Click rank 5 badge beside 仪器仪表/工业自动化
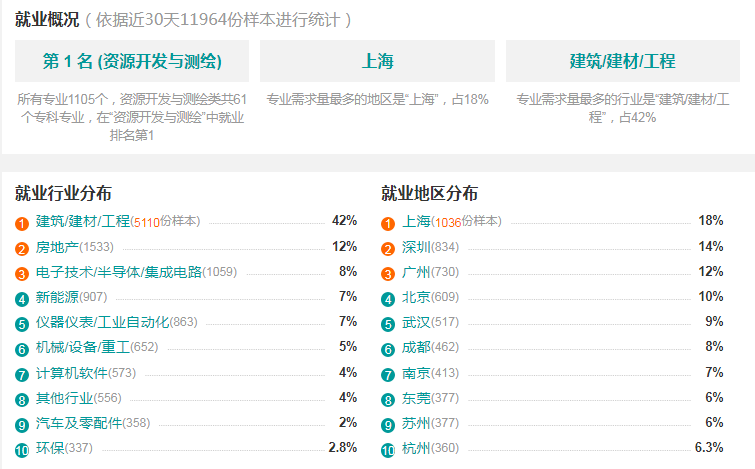 click(x=22, y=324)
